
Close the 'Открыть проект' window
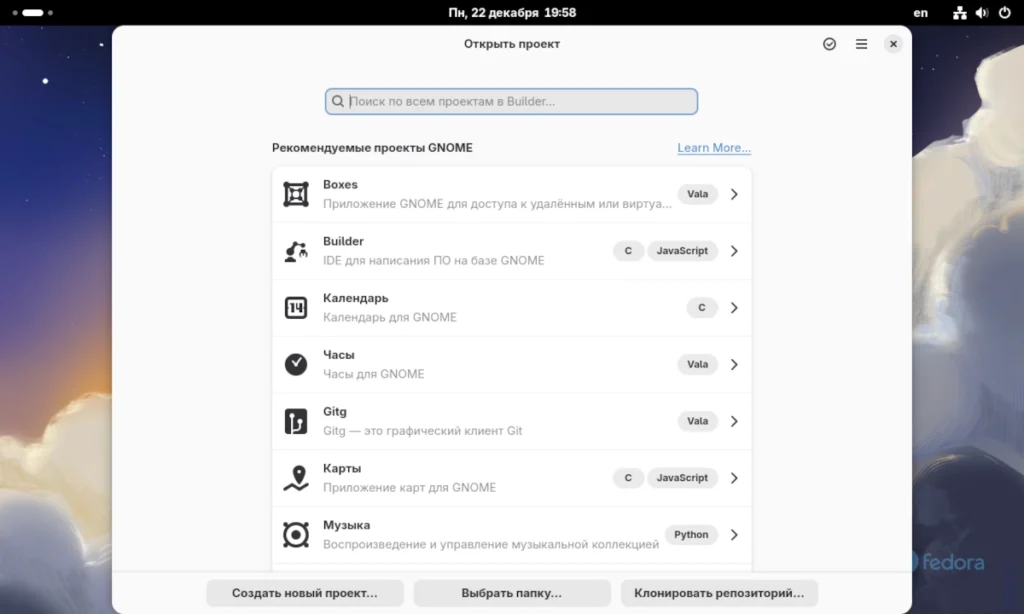click(893, 44)
